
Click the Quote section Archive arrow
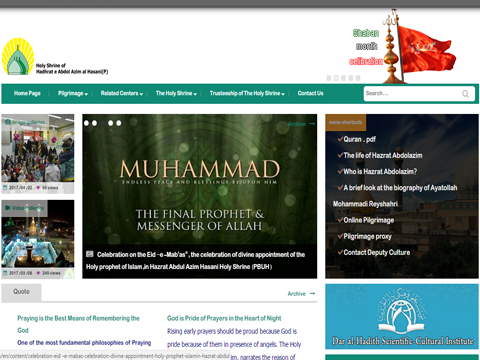pos(312,293)
